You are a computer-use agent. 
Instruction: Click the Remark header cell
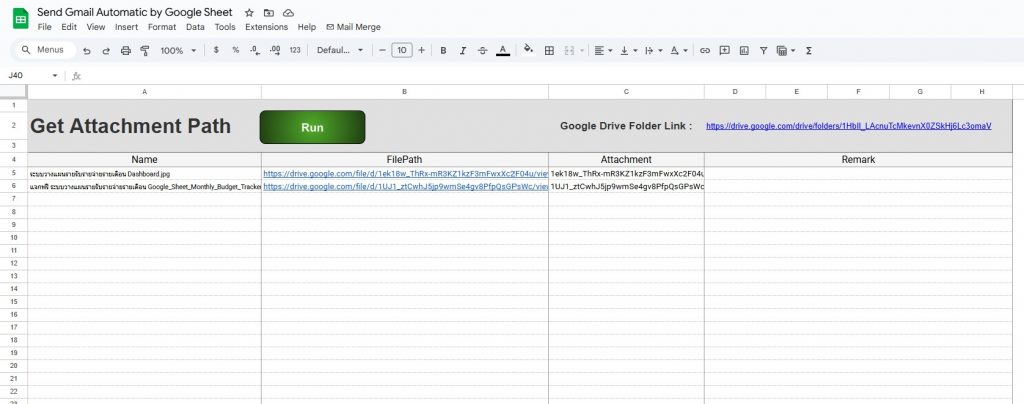[858, 159]
